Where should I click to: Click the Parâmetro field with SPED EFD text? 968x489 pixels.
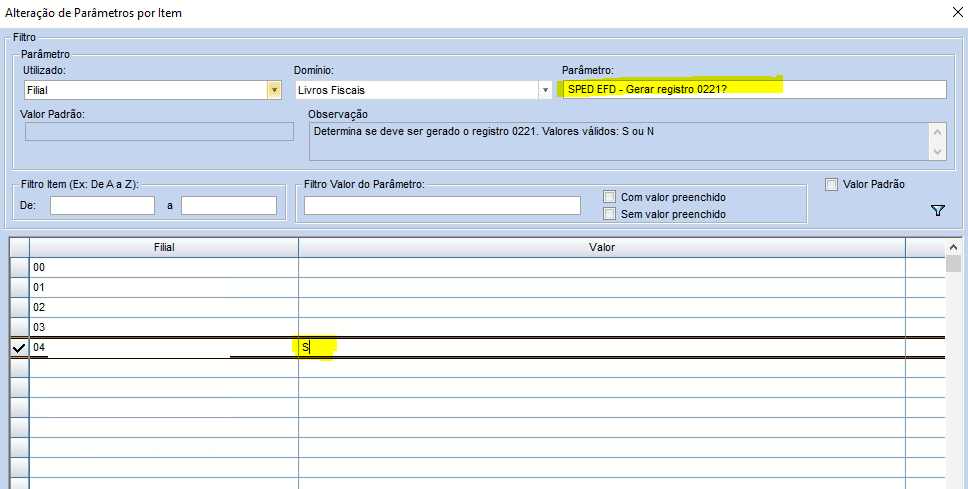click(x=753, y=90)
